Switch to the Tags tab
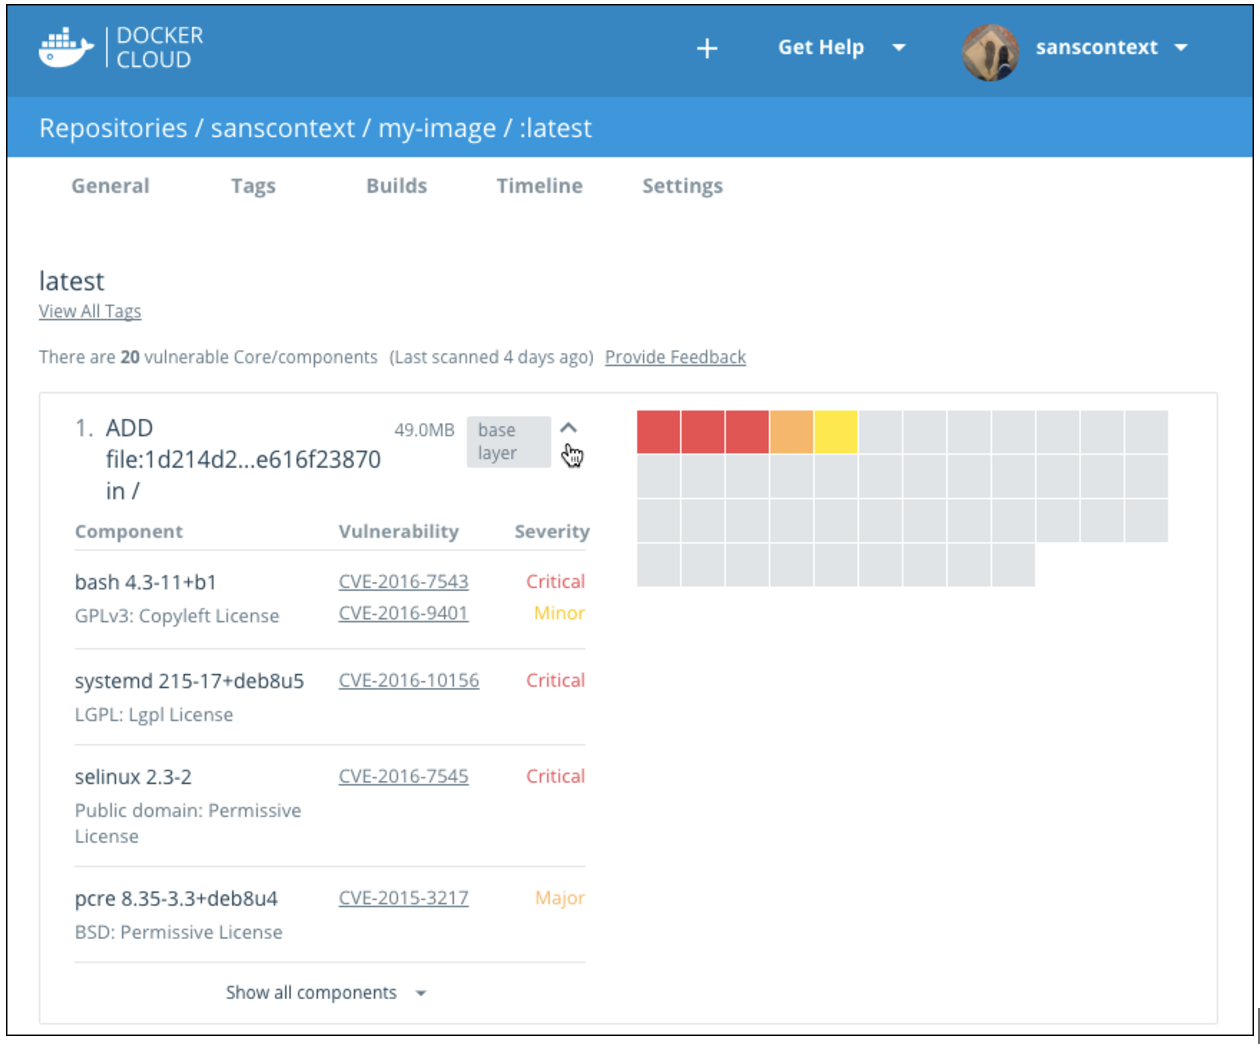 click(x=253, y=186)
